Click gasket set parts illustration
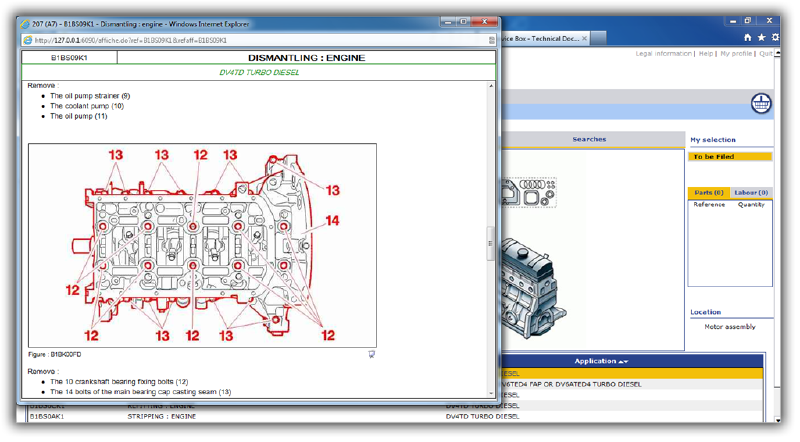The height and width of the screenshot is (442, 800). click(529, 192)
